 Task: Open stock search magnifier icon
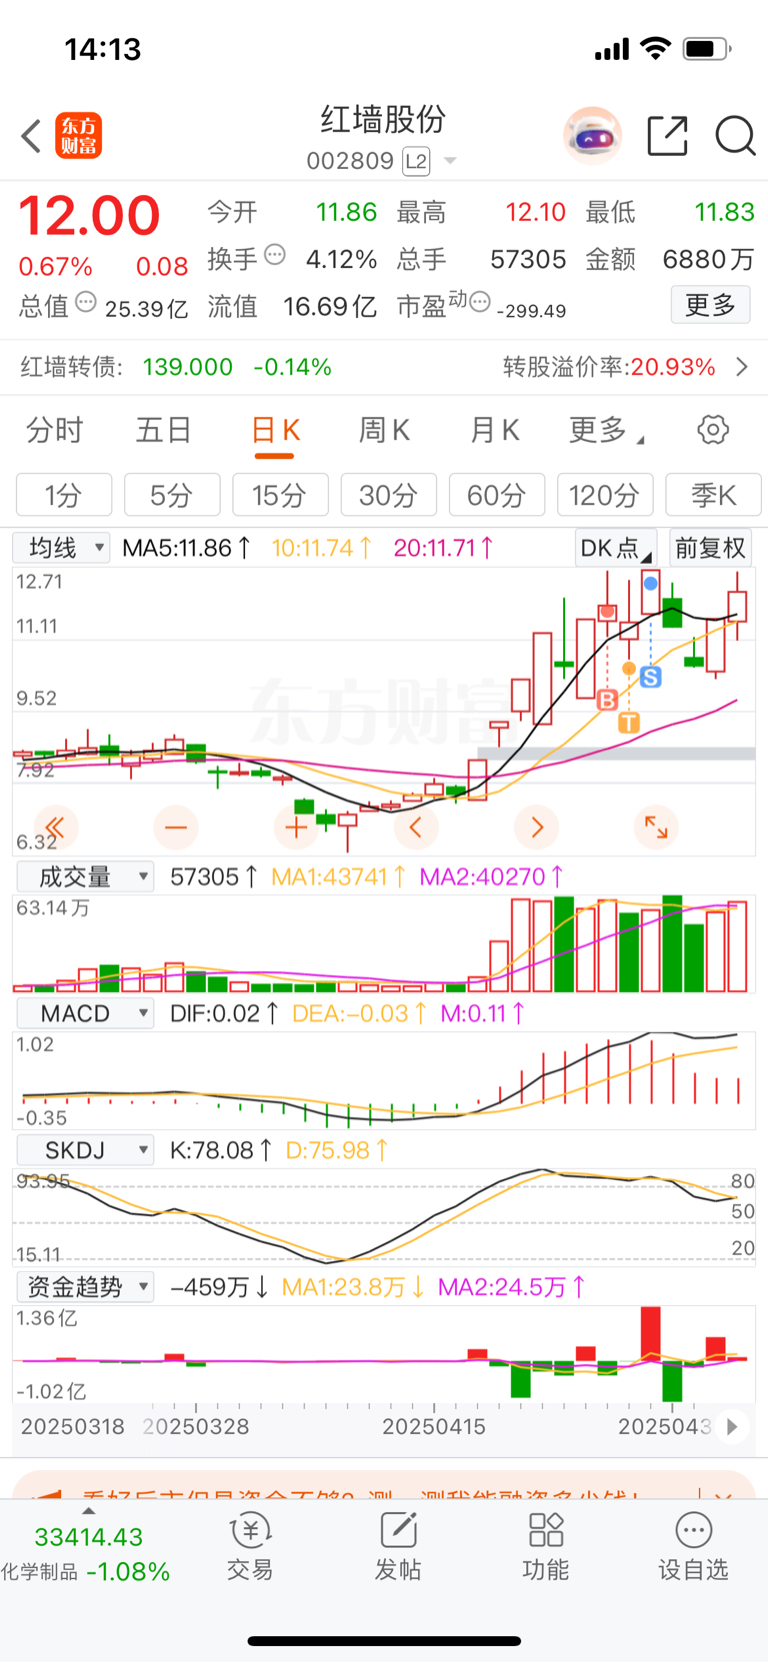[x=735, y=135]
